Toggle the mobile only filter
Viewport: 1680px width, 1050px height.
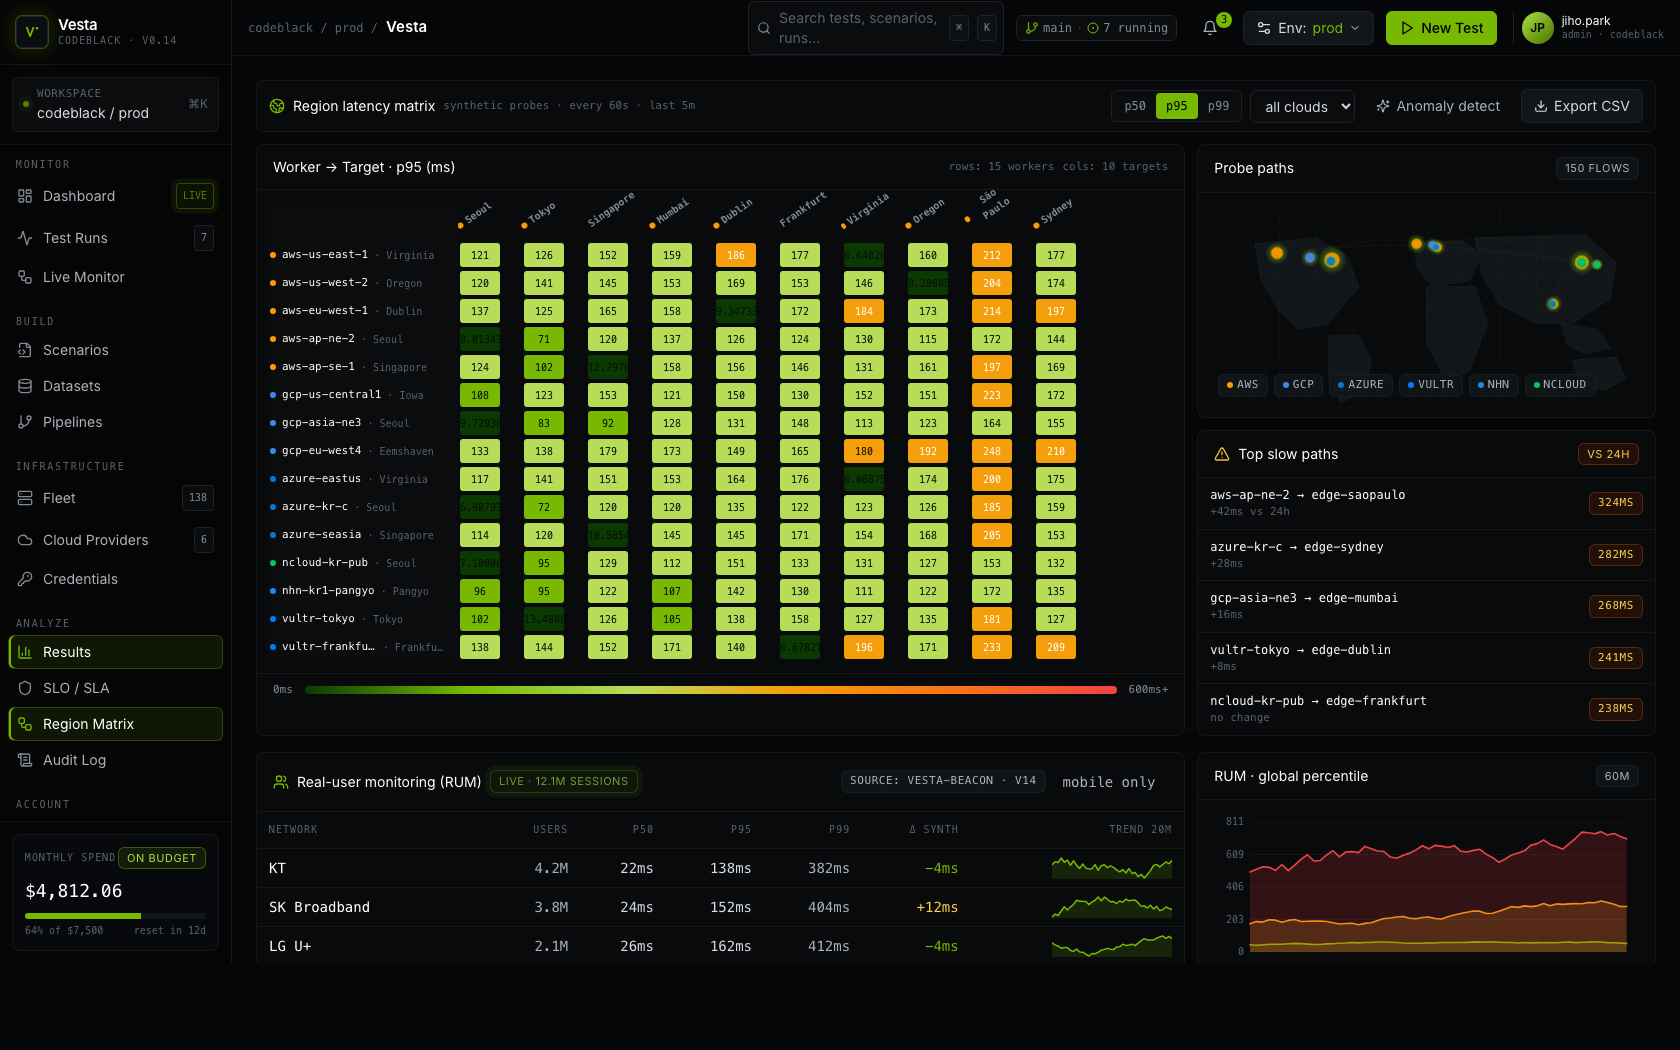1108,782
